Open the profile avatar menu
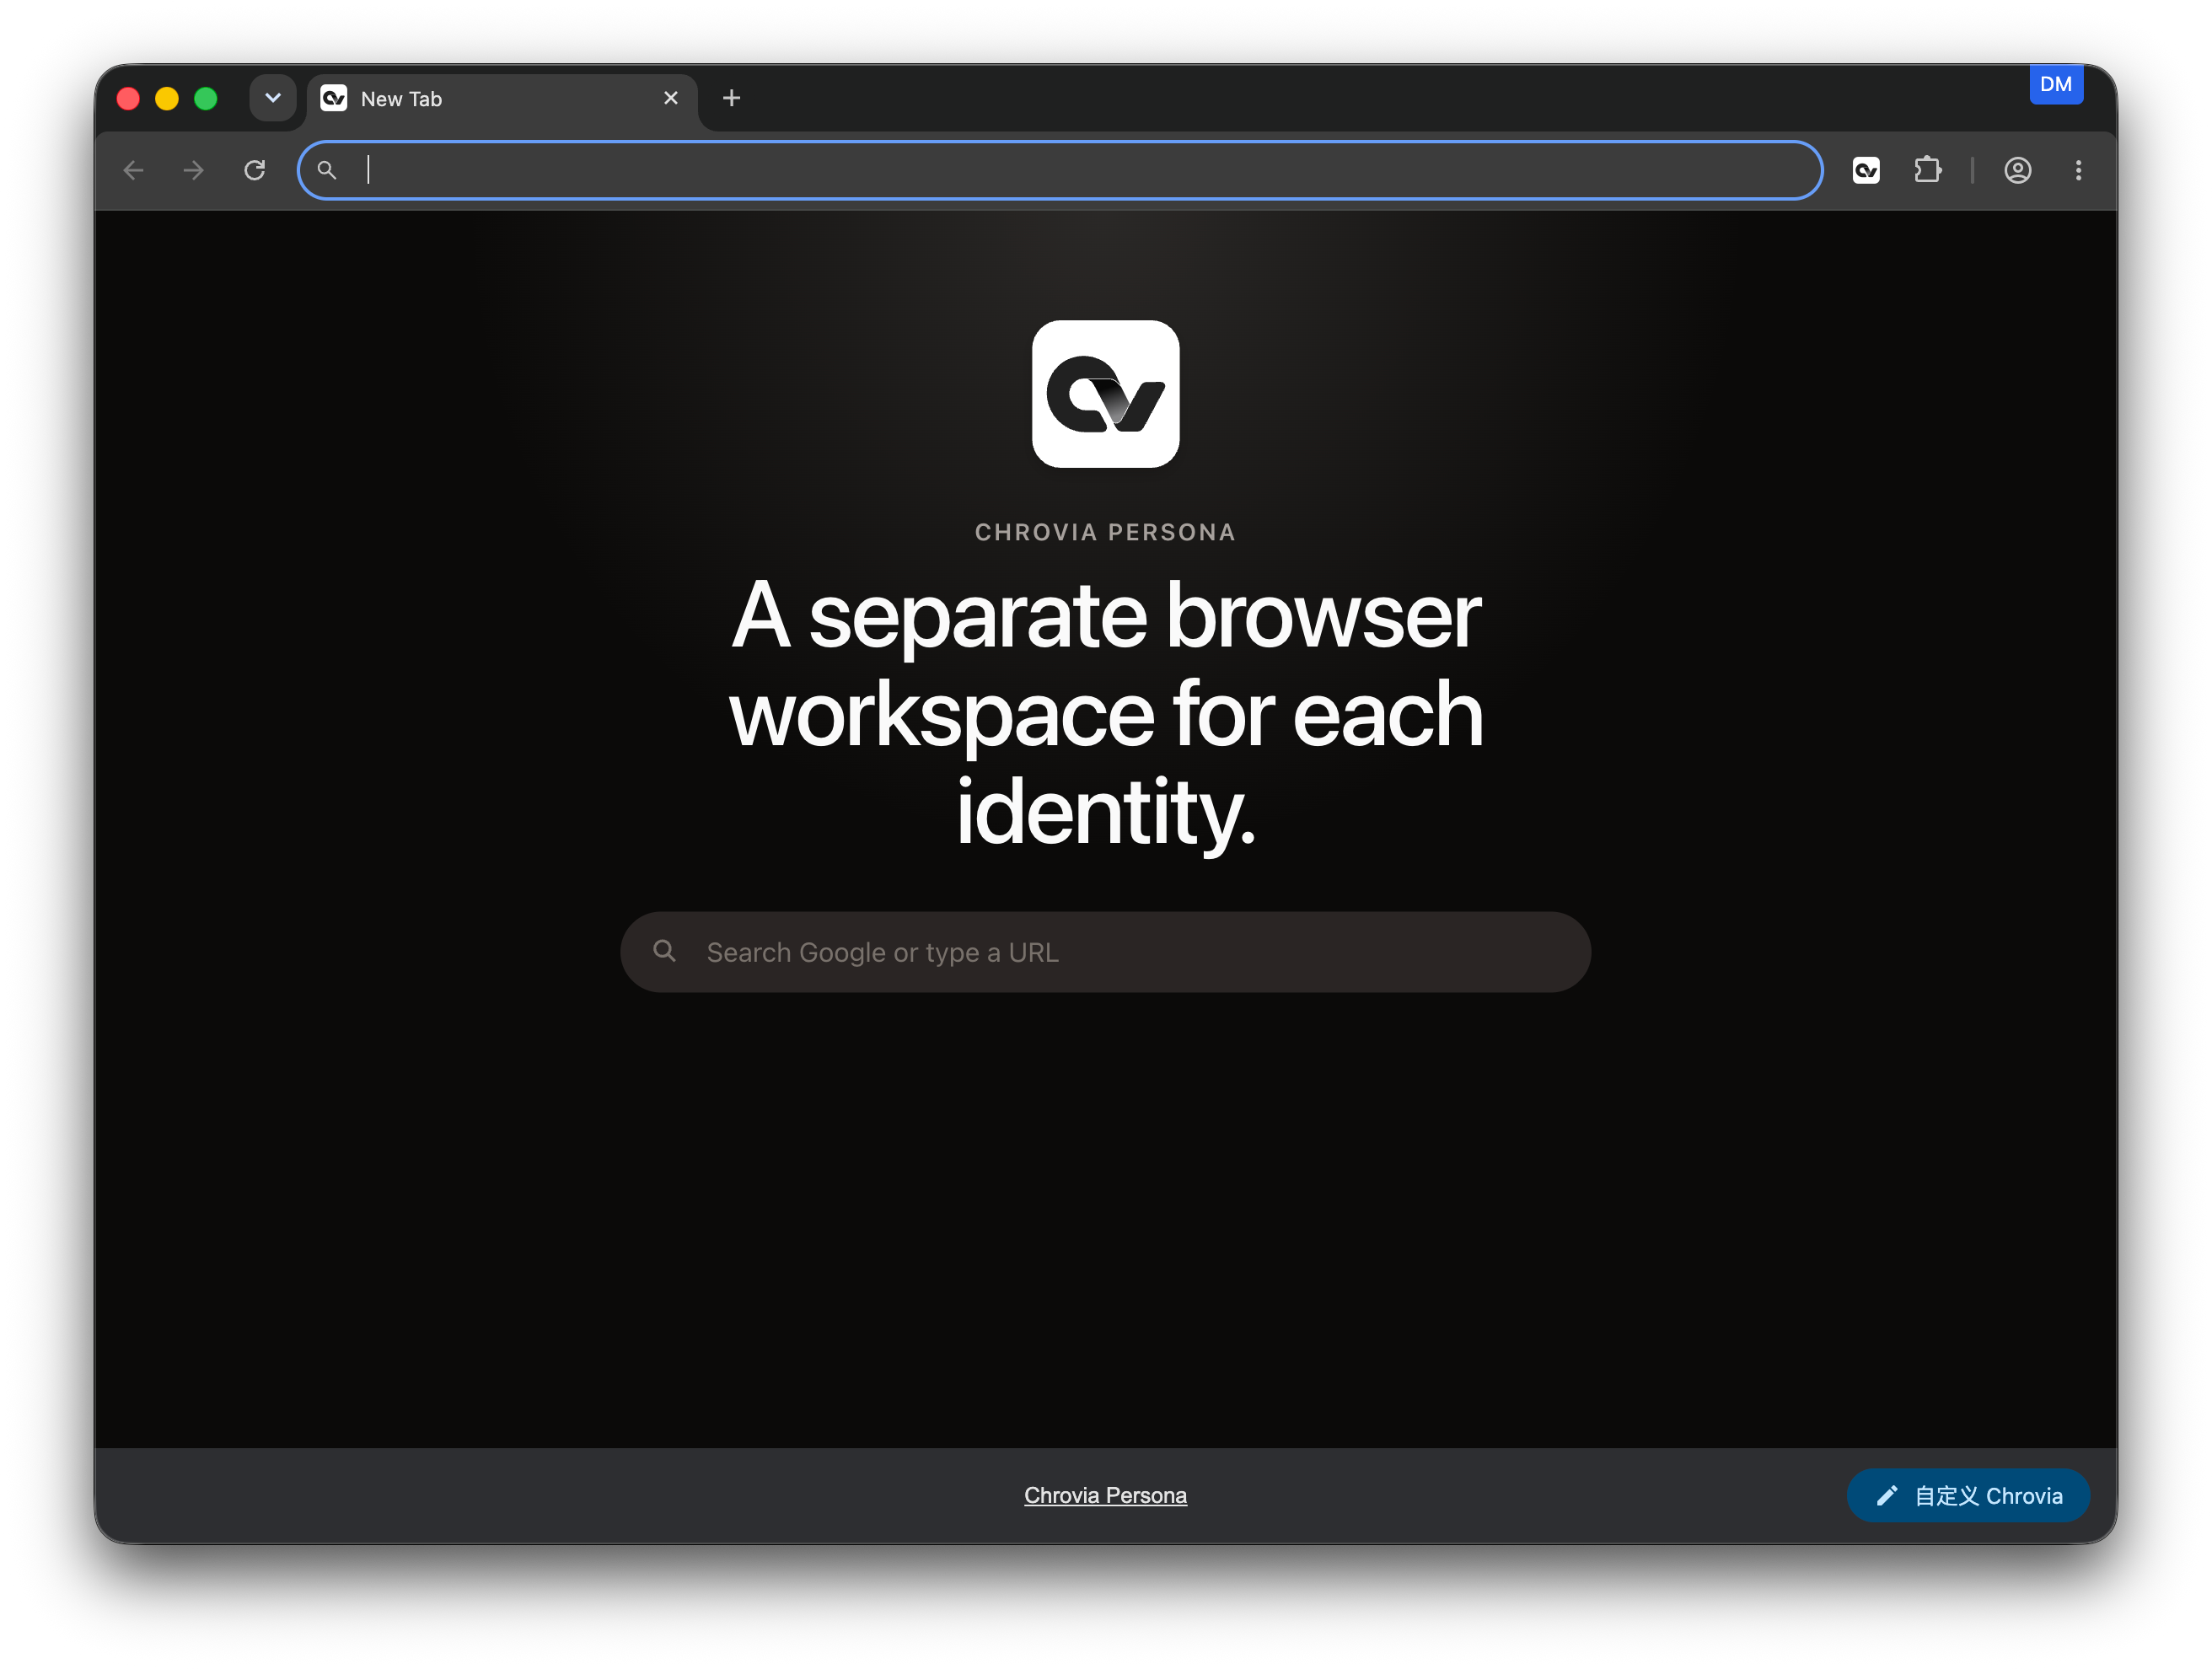 (x=2017, y=170)
